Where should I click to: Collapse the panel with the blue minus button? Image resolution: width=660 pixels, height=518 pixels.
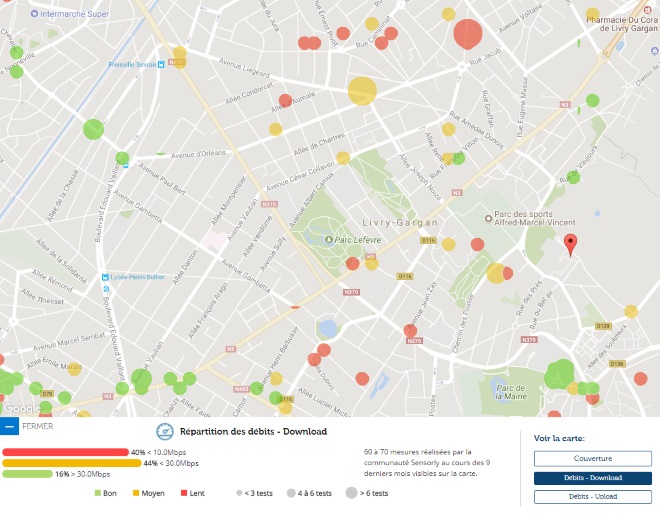(9, 427)
